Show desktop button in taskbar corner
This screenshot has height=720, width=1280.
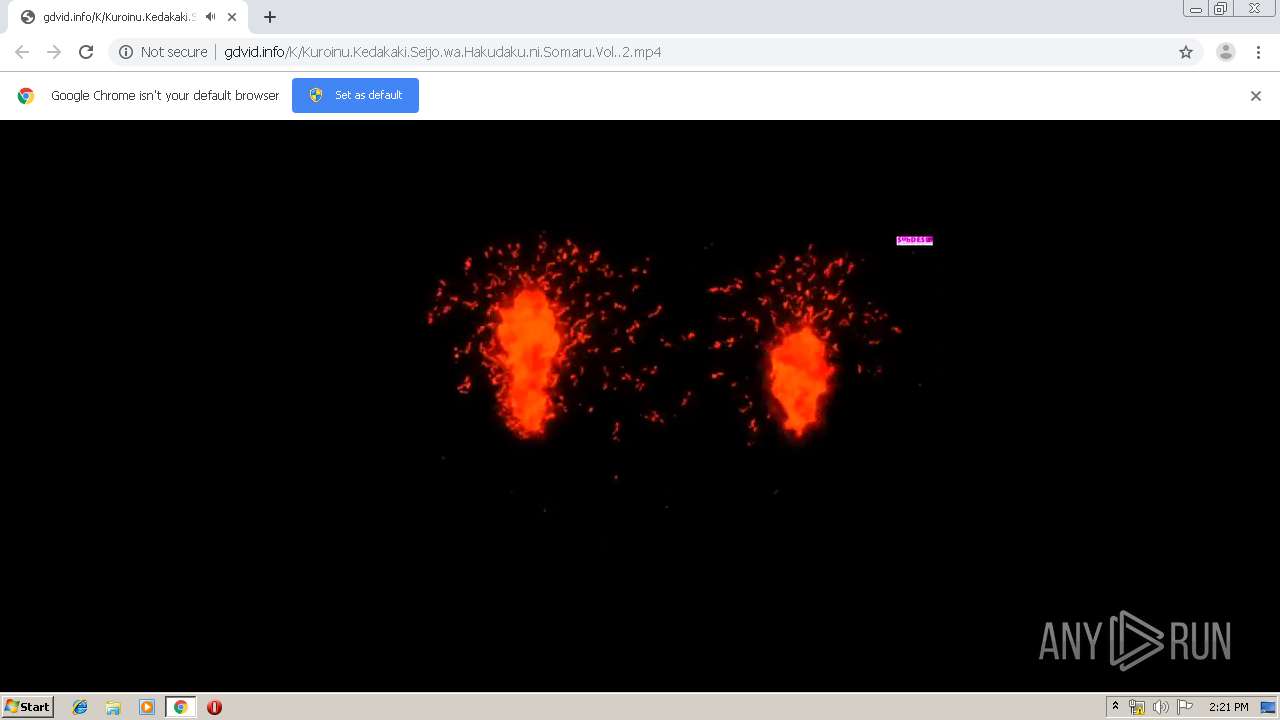(1268, 707)
